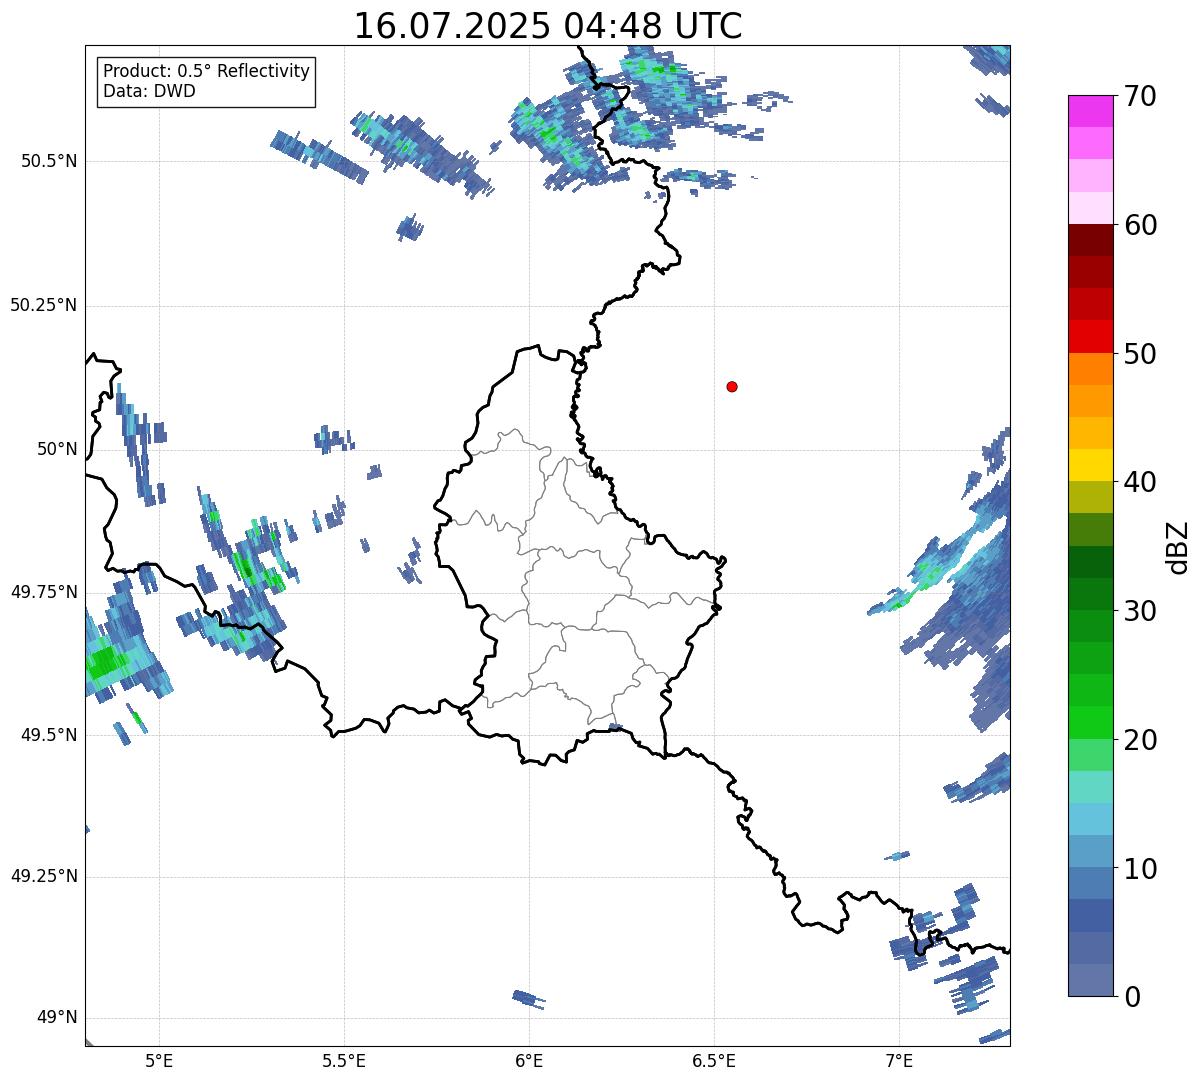This screenshot has width=1202, height=1081.
Task: Pick the yellow swatch just above 40 dBZ
Action: tap(1090, 465)
